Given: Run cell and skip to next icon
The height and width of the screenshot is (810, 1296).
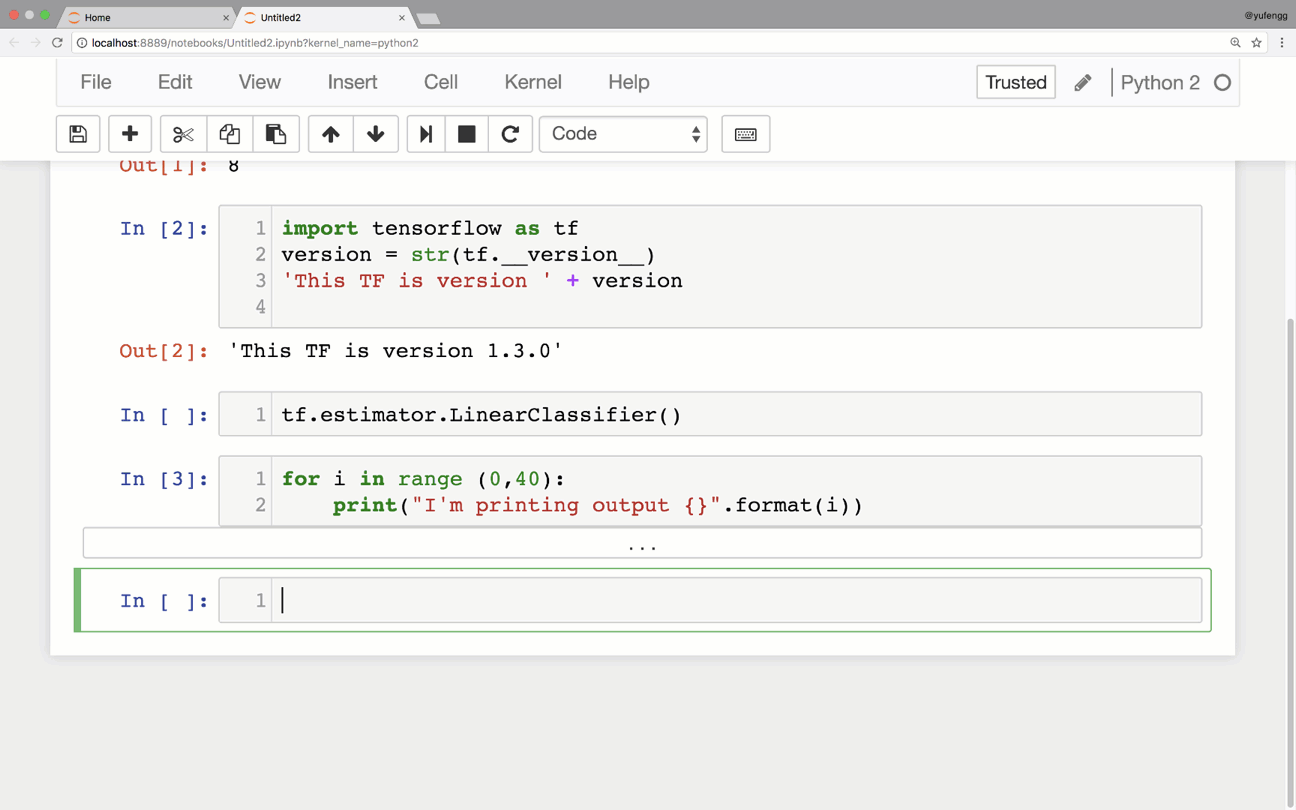Looking at the screenshot, I should (426, 134).
